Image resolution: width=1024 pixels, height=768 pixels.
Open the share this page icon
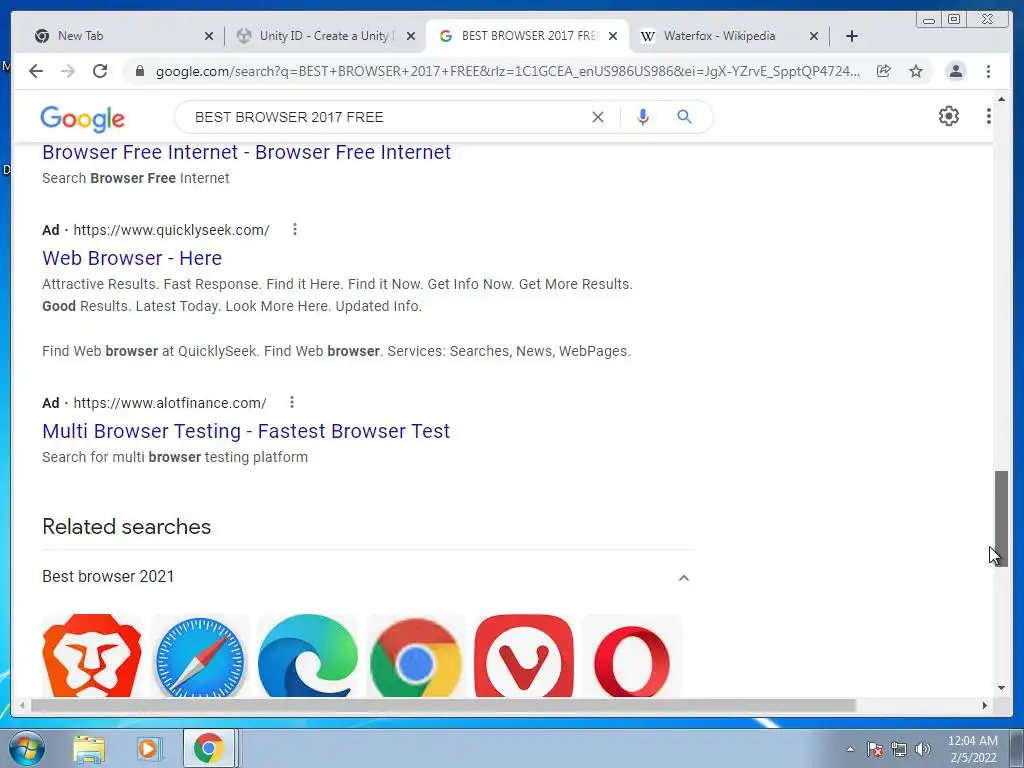pyautogui.click(x=884, y=71)
